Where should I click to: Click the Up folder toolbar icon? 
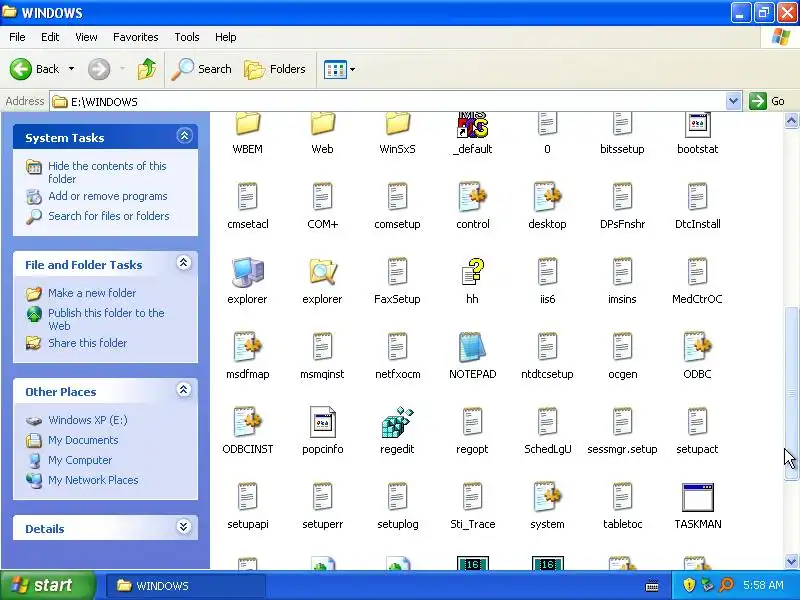[147, 69]
